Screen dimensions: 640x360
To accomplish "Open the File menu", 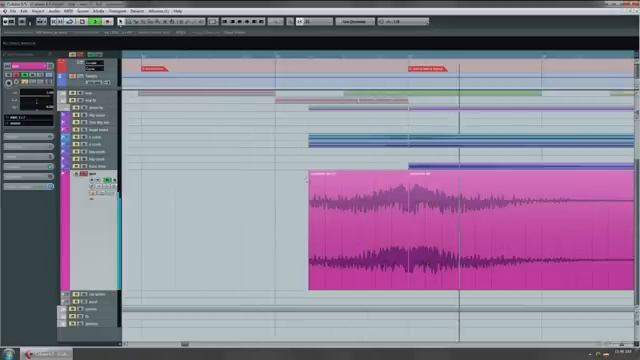I will (13, 11).
